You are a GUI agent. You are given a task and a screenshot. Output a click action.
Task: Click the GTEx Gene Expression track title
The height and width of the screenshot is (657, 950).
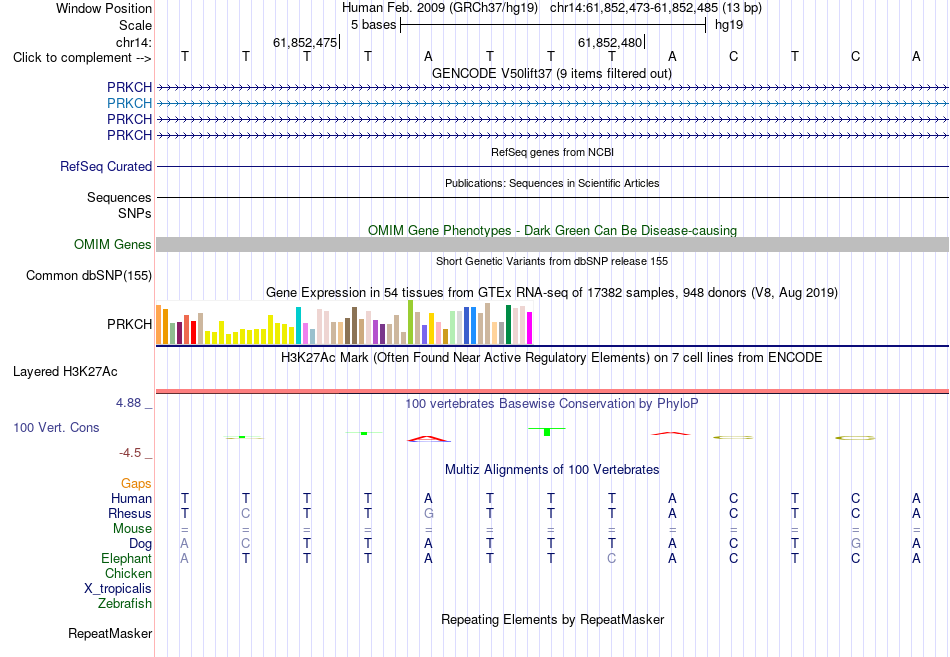coord(552,293)
